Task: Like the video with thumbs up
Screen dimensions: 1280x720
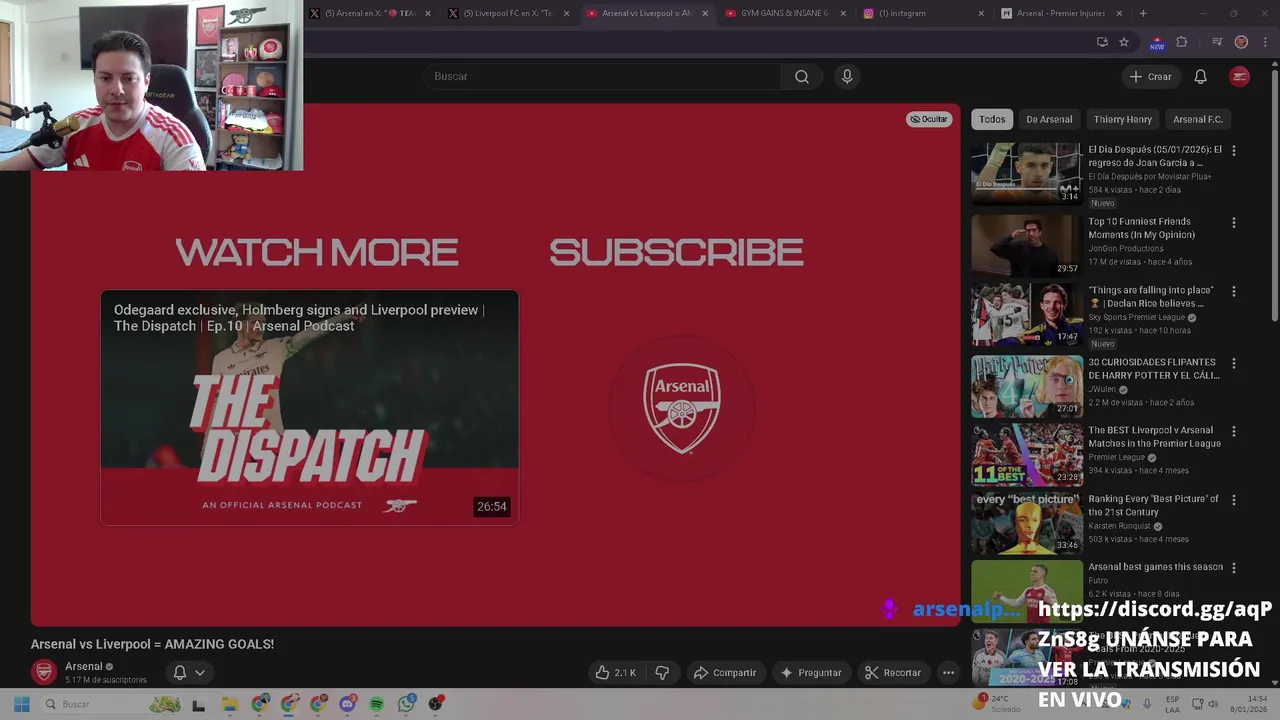Action: [616, 673]
